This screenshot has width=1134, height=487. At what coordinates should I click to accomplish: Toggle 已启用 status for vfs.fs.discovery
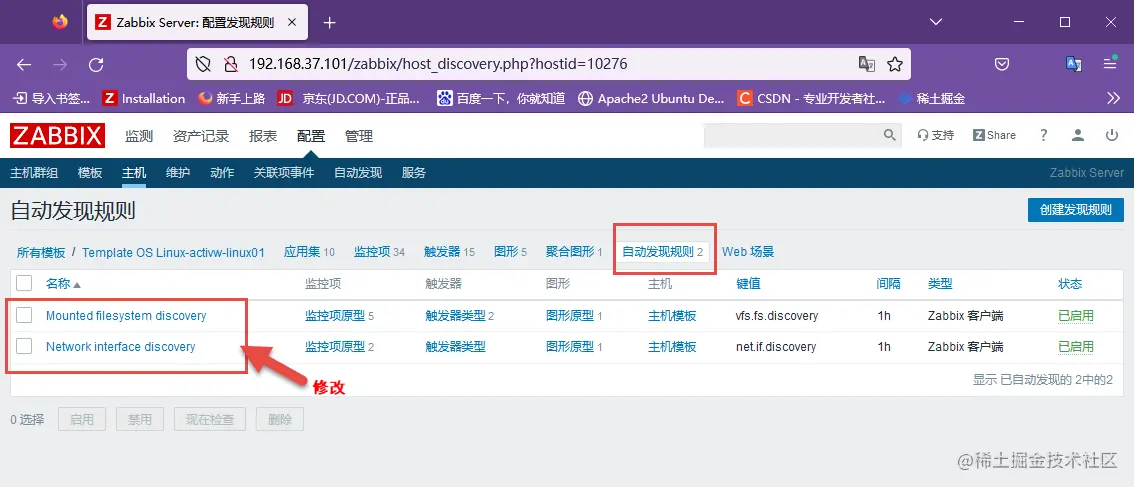(x=1075, y=316)
